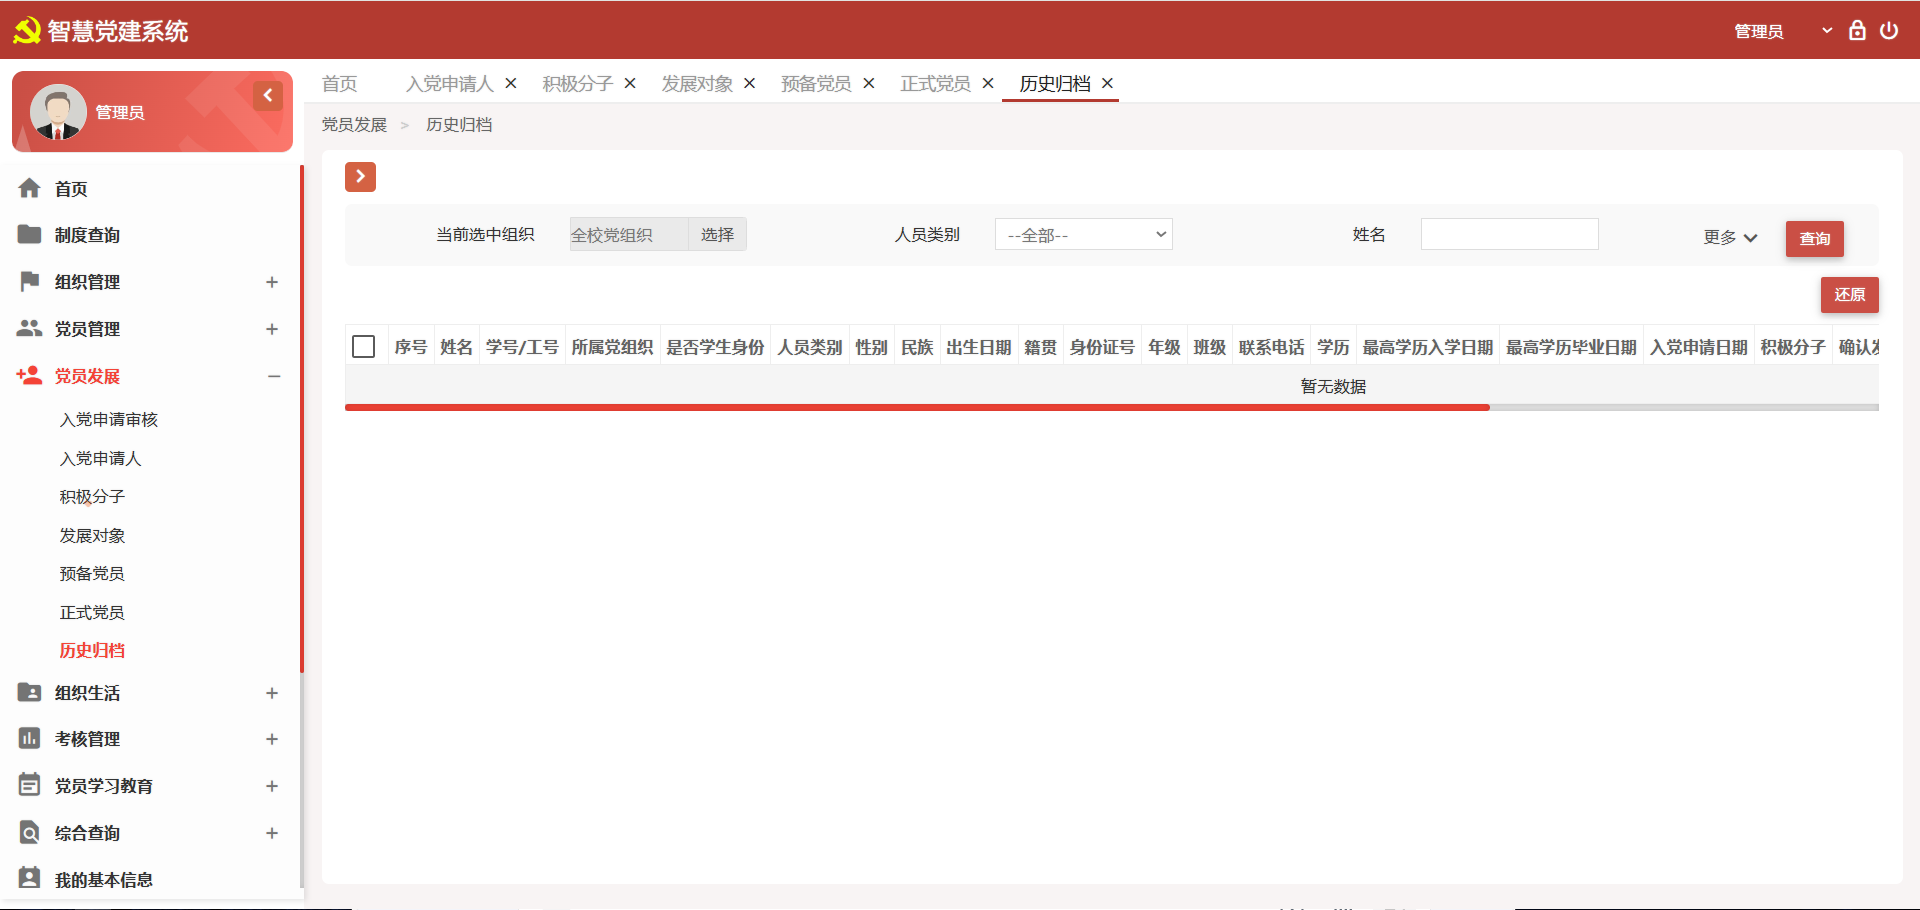The height and width of the screenshot is (910, 1920).
Task: Click the home icon in sidebar
Action: [30, 188]
